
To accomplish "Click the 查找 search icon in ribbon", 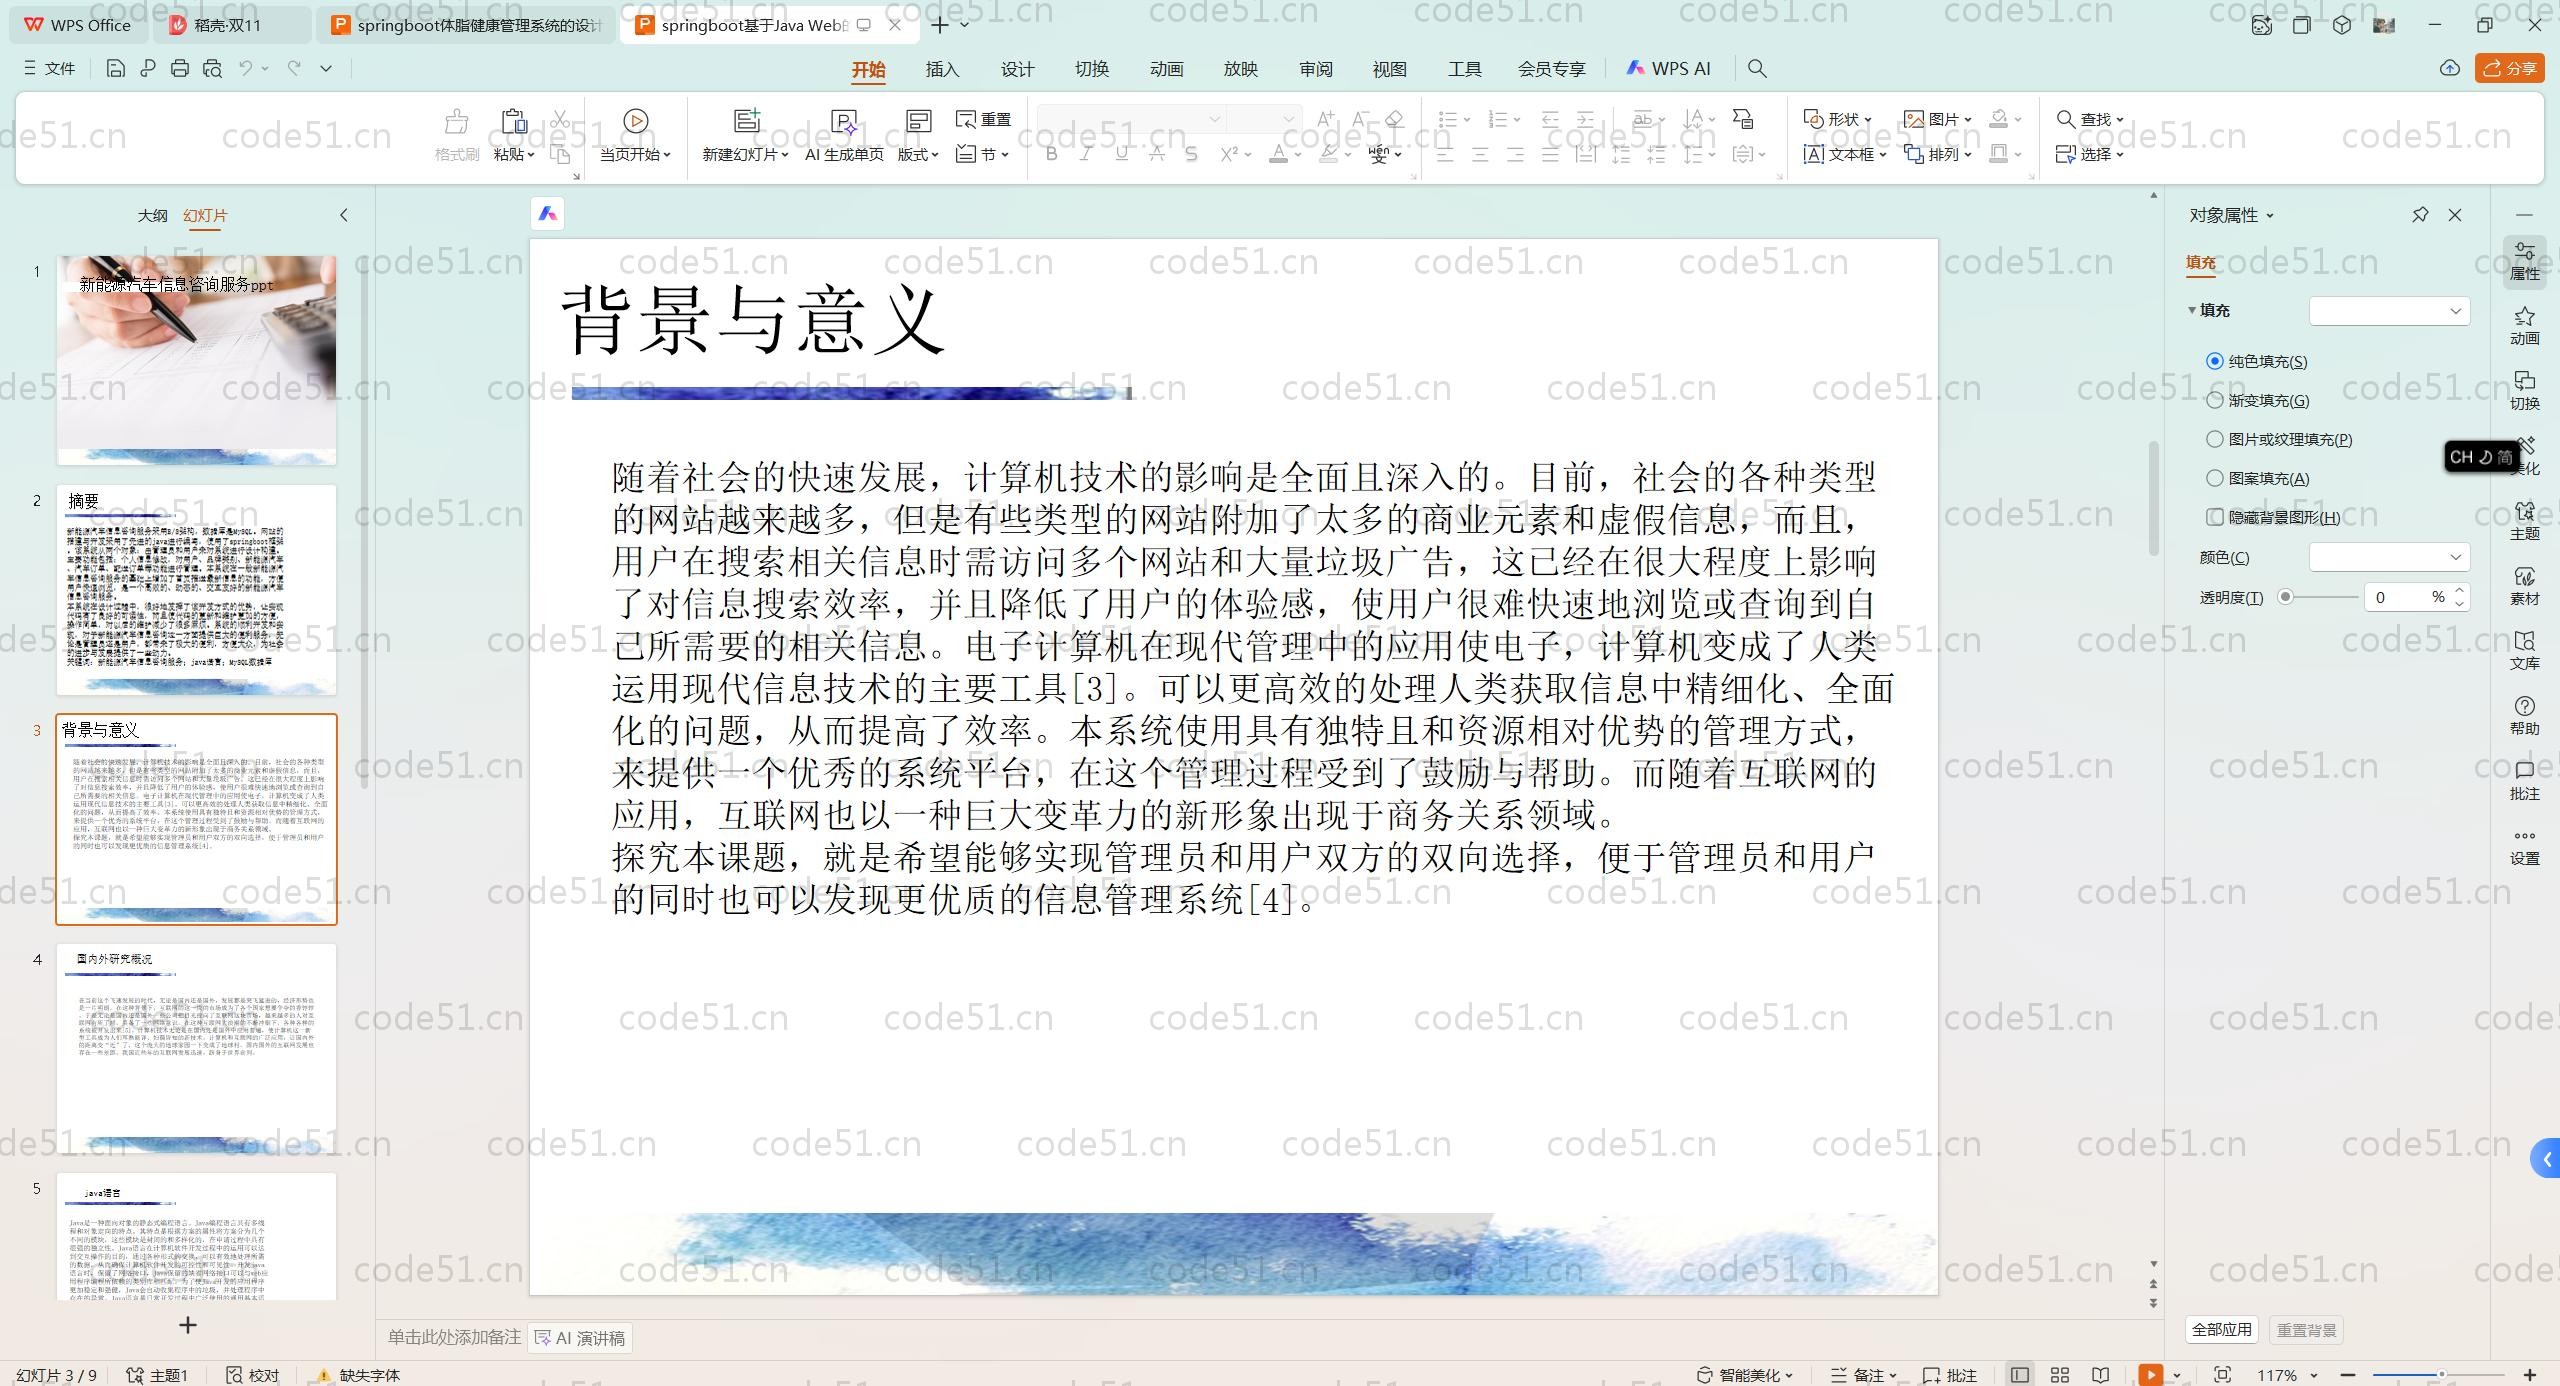I will coord(2066,119).
